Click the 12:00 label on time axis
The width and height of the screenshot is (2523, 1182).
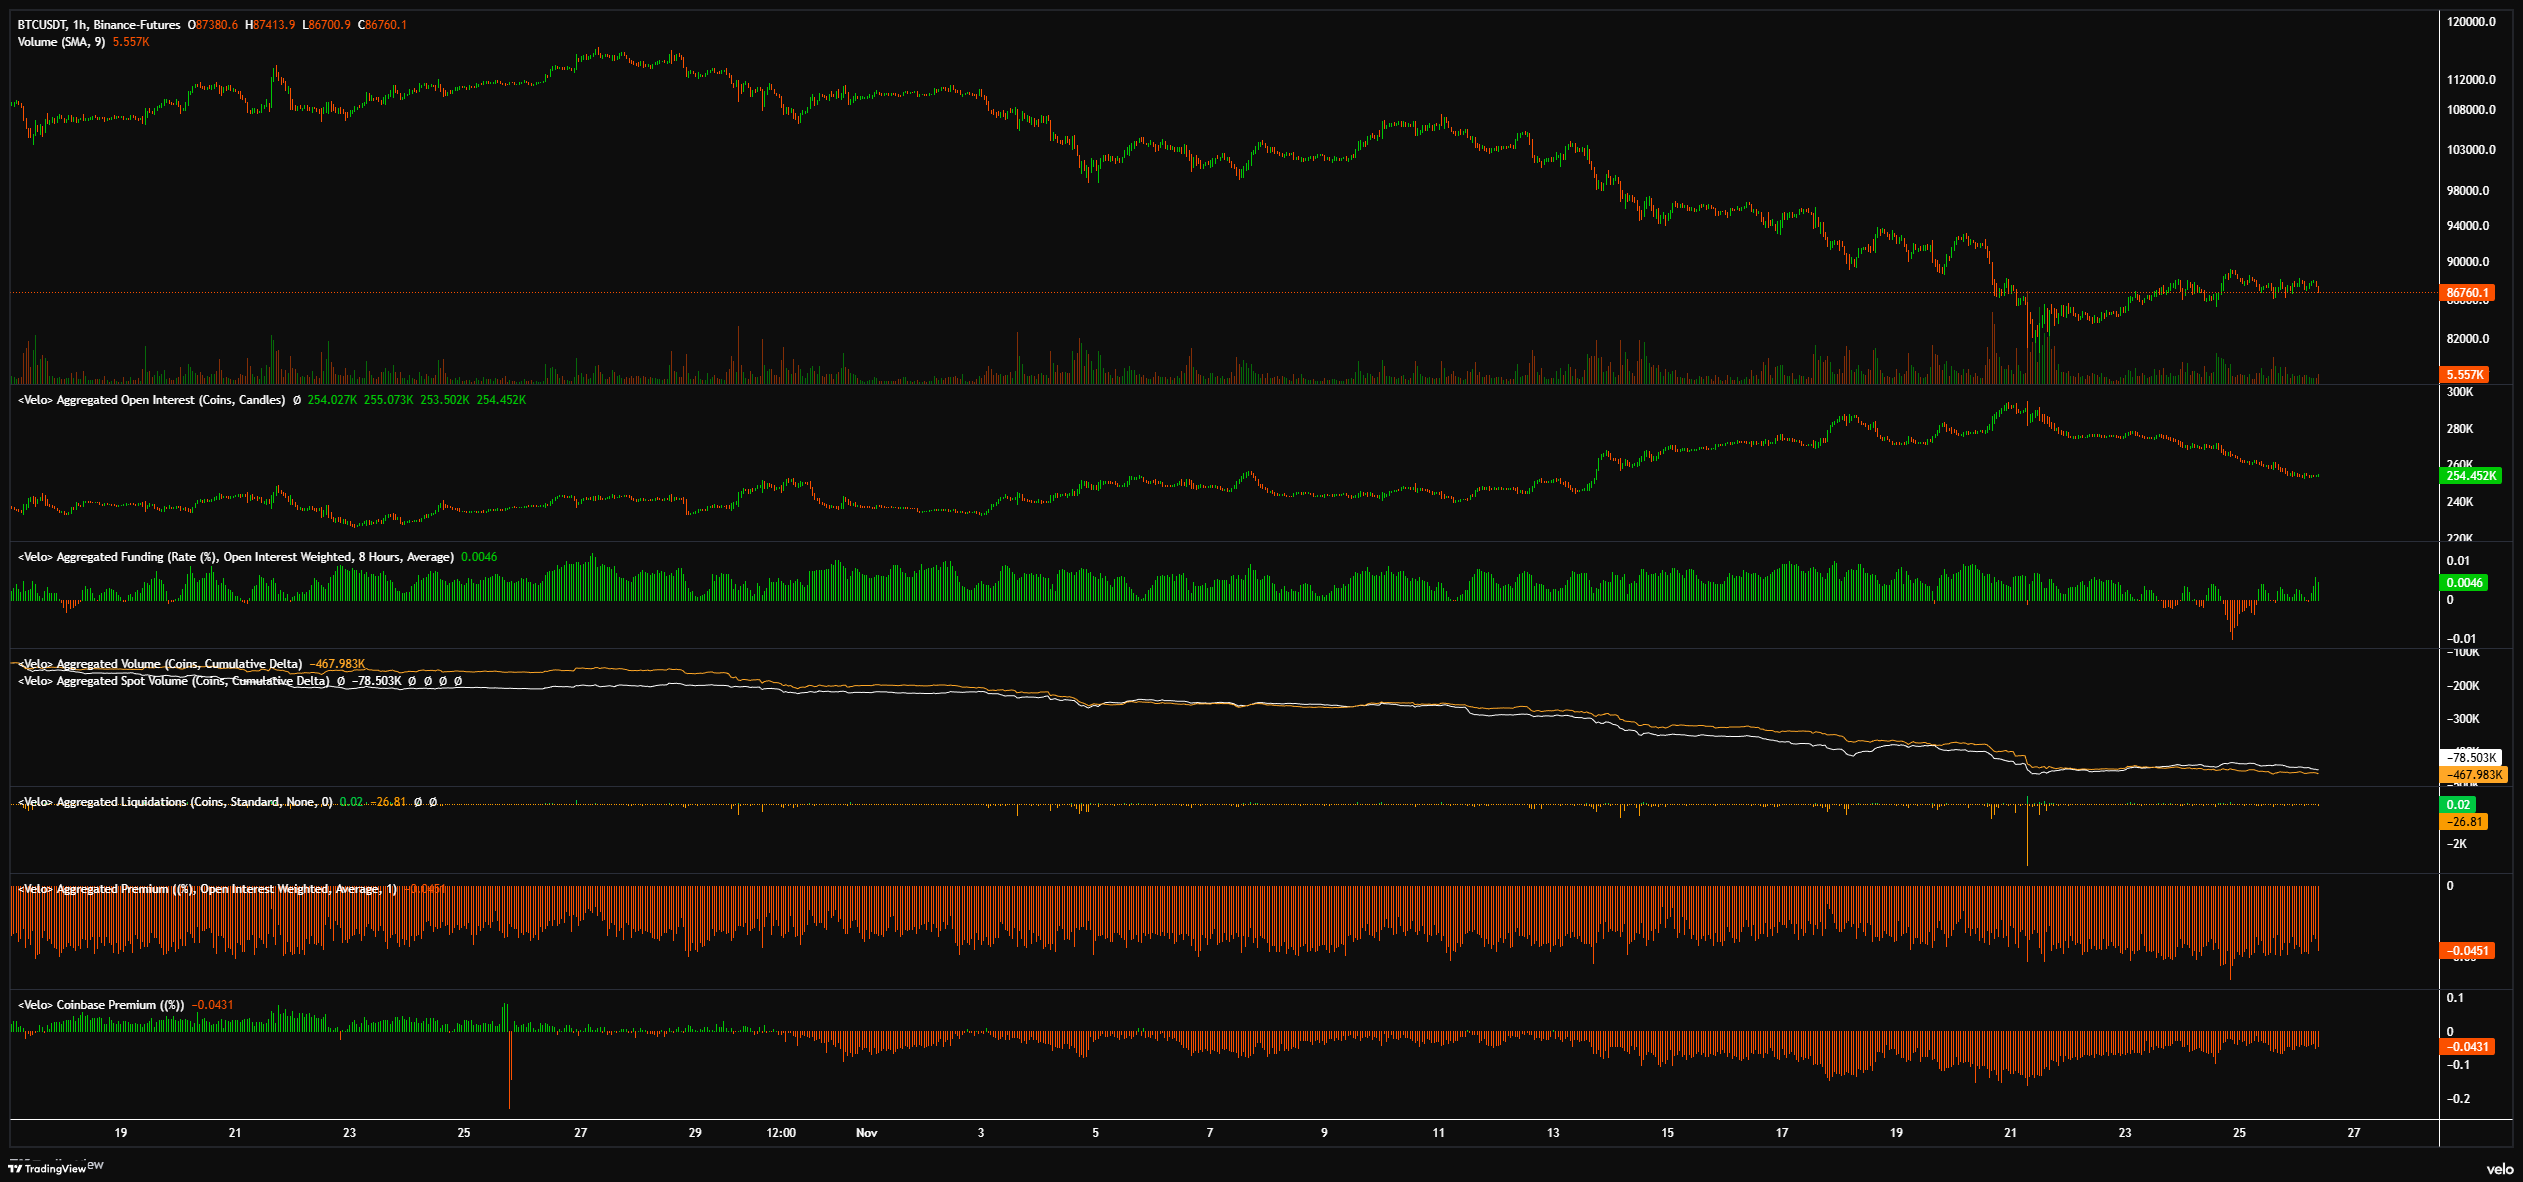(x=781, y=1133)
